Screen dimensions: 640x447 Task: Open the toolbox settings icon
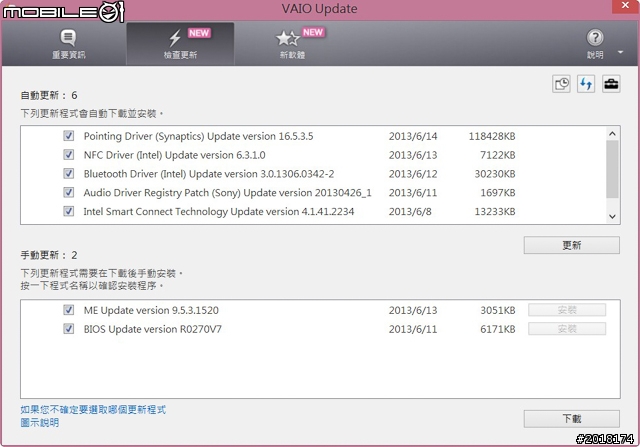point(611,84)
